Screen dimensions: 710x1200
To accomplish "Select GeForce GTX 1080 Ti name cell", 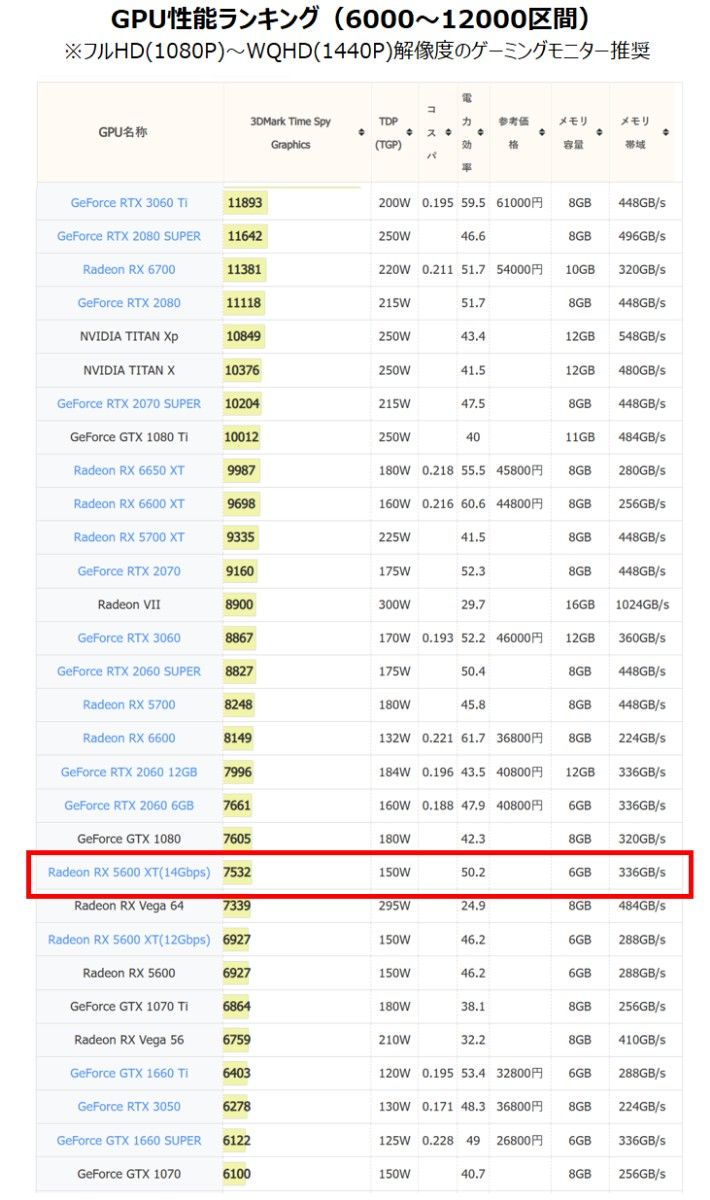I will (x=130, y=438).
